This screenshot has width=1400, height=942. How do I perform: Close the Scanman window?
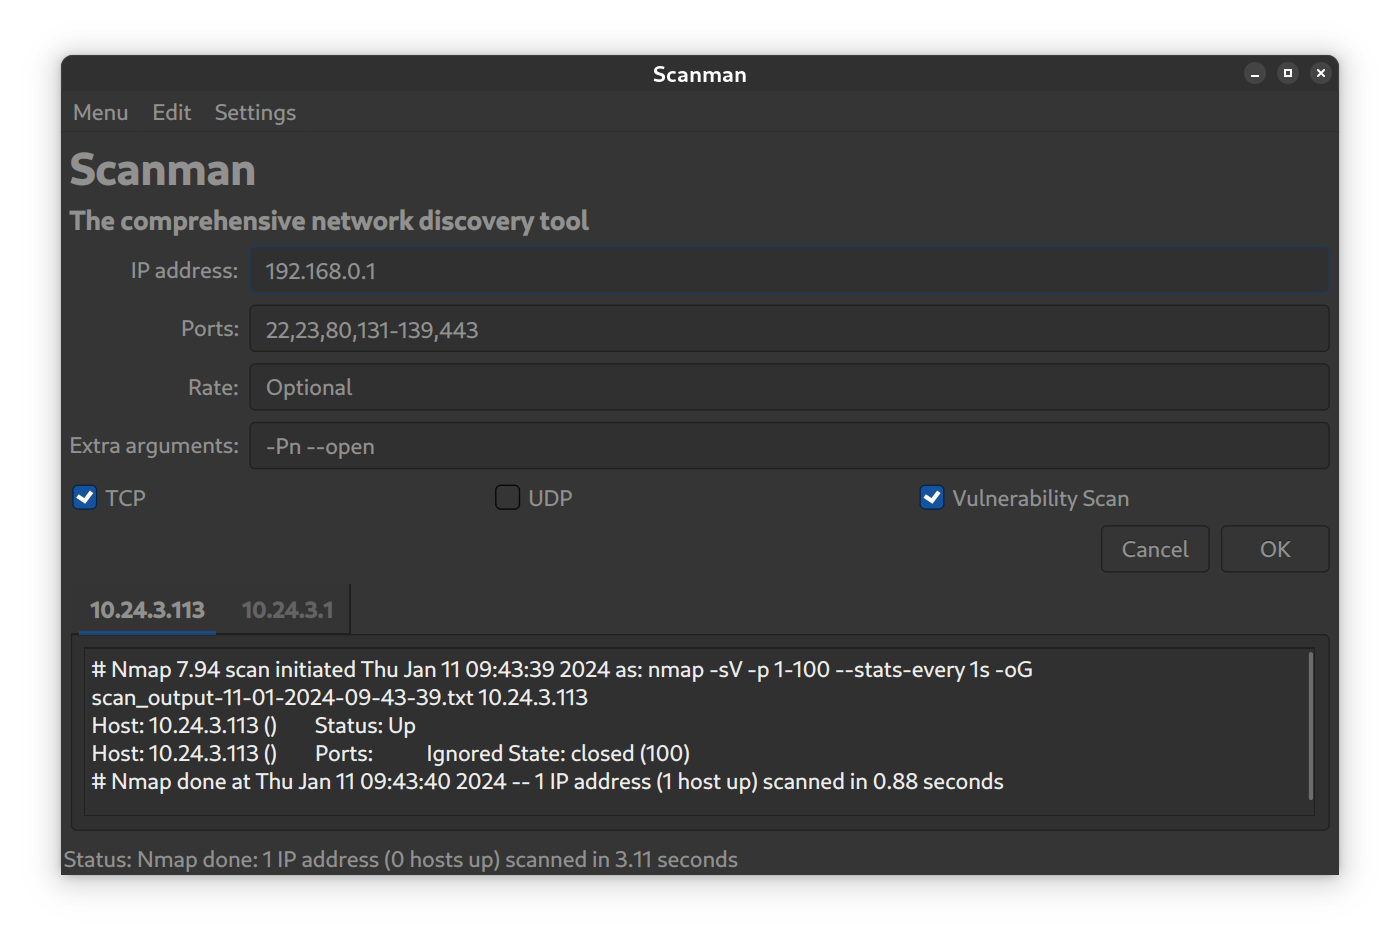[1321, 73]
